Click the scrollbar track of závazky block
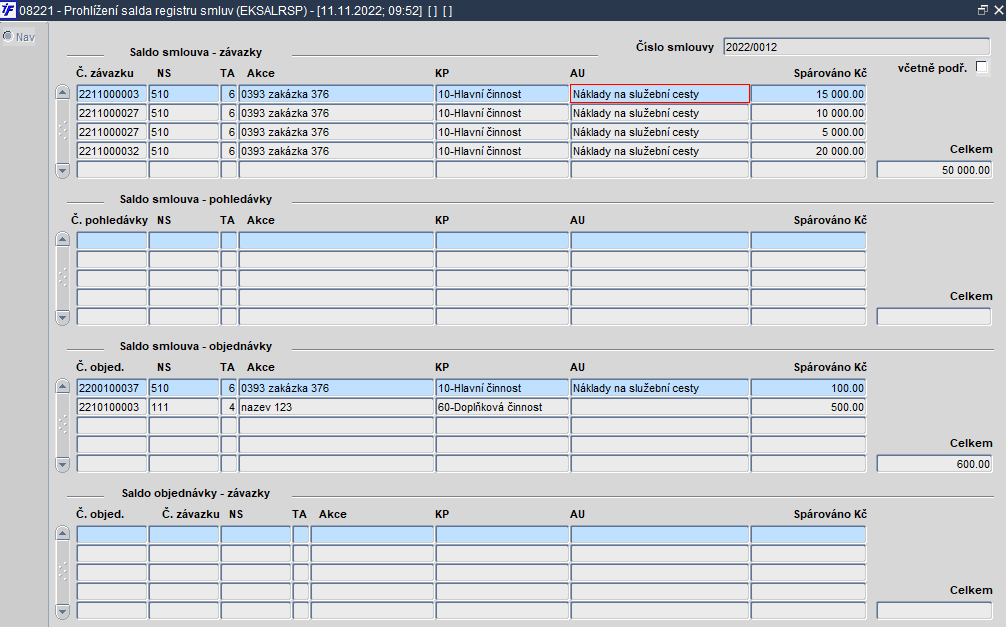This screenshot has width=1006, height=627. [x=62, y=132]
